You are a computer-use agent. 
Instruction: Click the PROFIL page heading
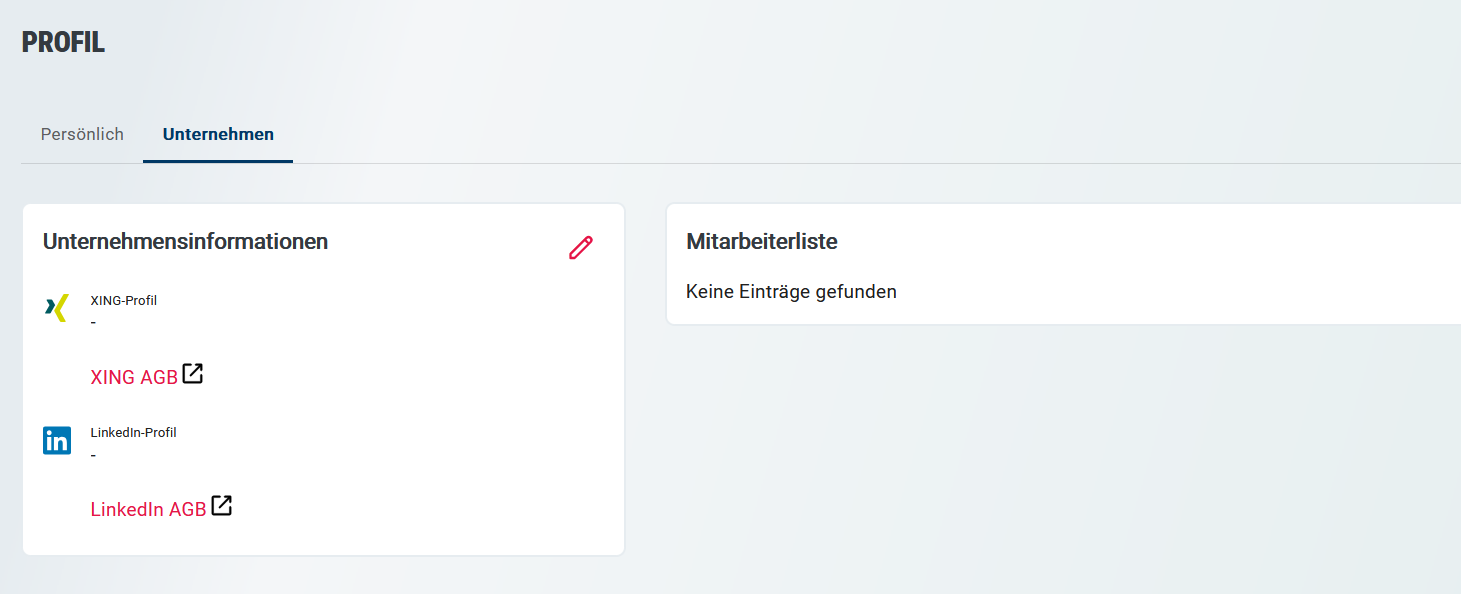[63, 43]
